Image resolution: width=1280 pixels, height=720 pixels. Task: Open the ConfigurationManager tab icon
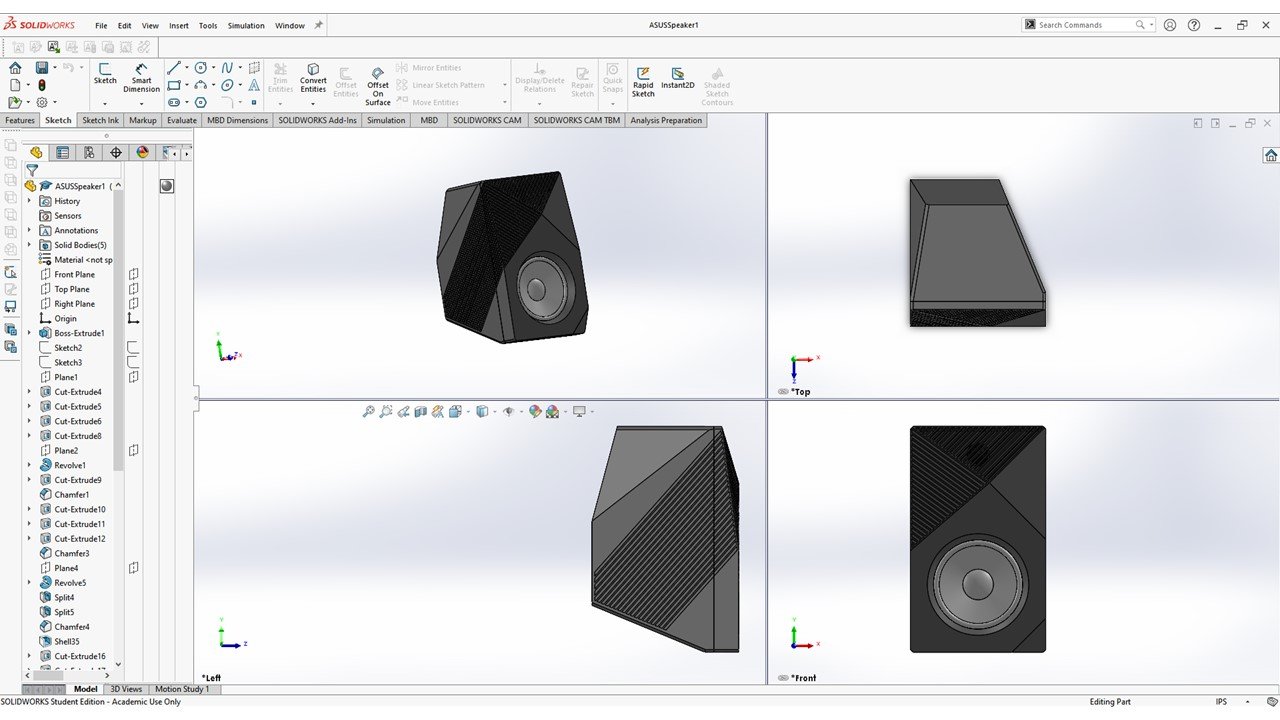[89, 153]
